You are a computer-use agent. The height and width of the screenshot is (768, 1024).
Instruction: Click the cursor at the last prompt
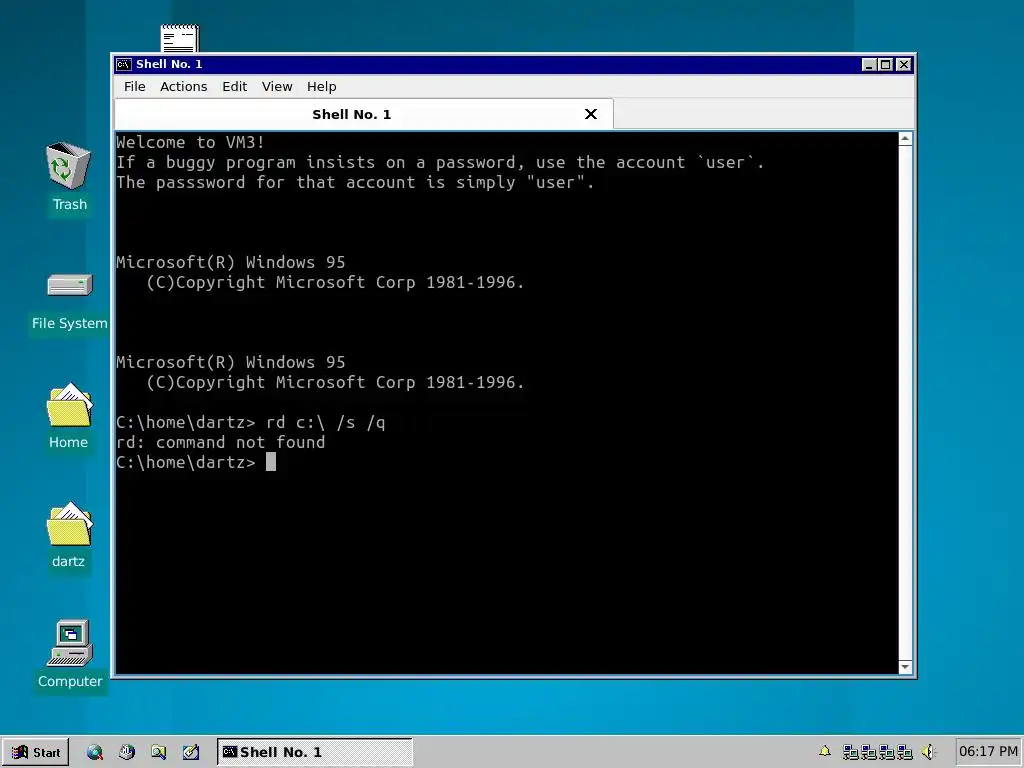[x=271, y=462]
